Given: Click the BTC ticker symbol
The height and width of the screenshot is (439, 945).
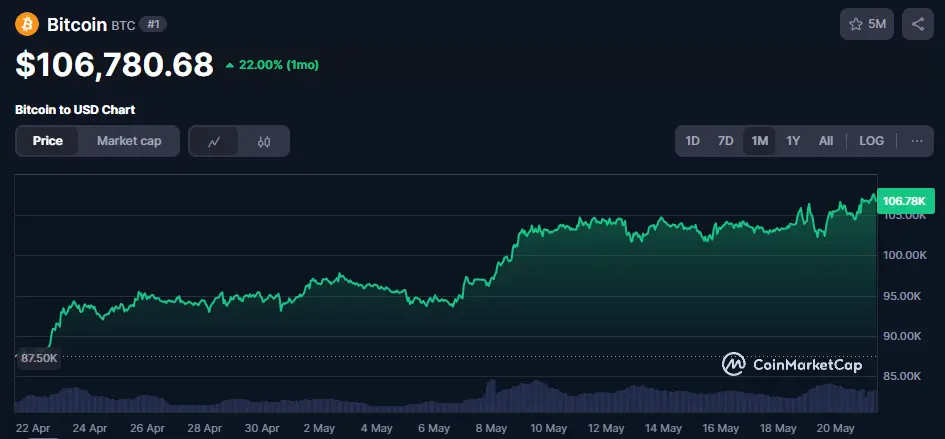Looking at the screenshot, I should (x=124, y=26).
